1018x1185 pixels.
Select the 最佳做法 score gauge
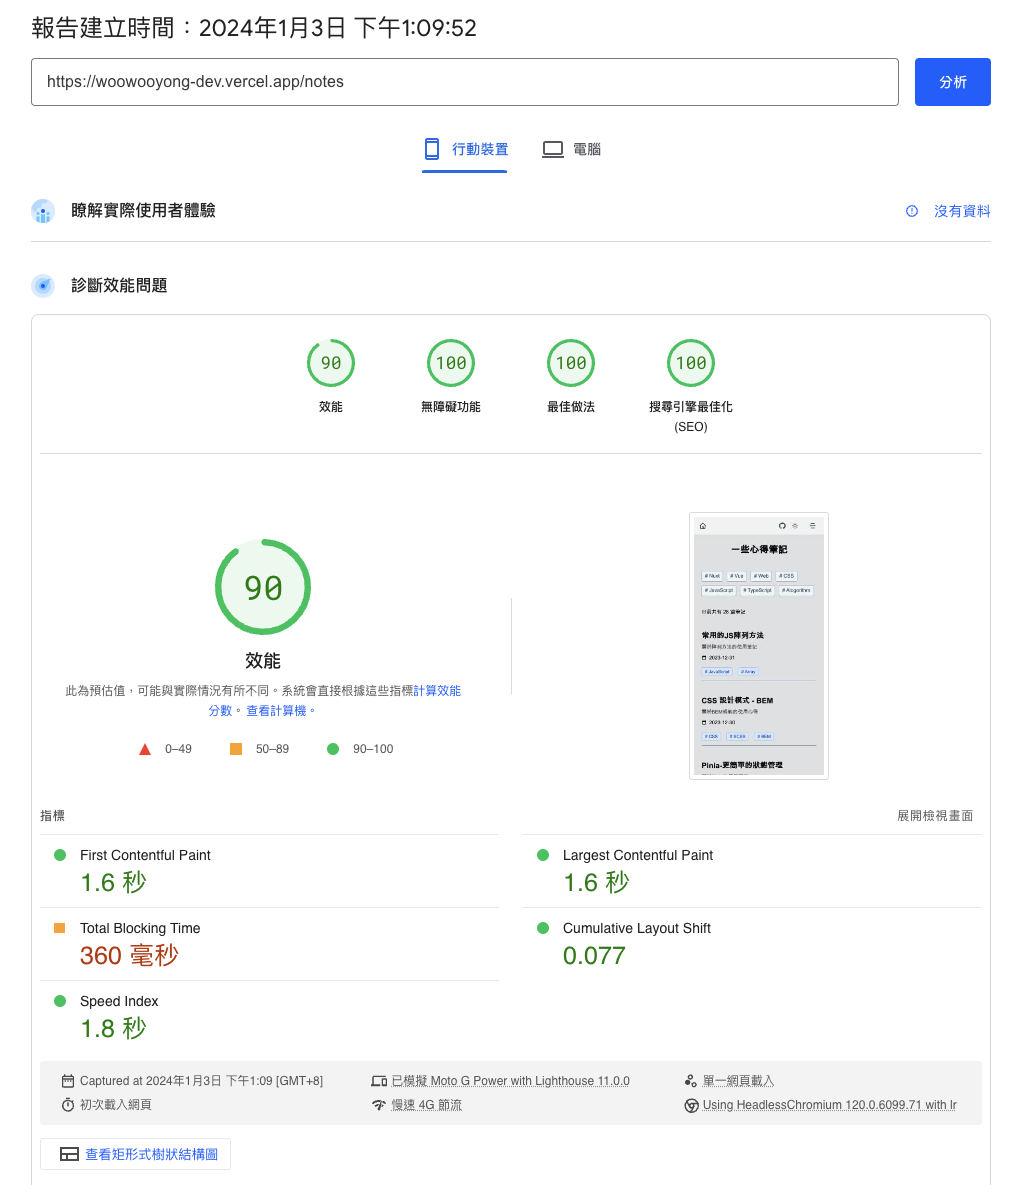[571, 364]
